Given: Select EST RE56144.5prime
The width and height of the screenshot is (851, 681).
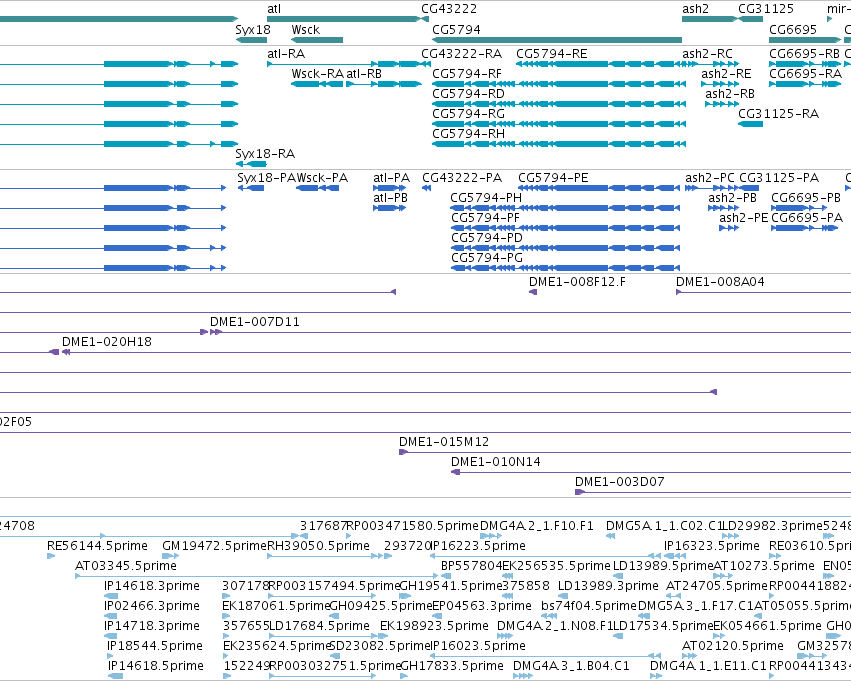Looking at the screenshot, I should point(98,546).
